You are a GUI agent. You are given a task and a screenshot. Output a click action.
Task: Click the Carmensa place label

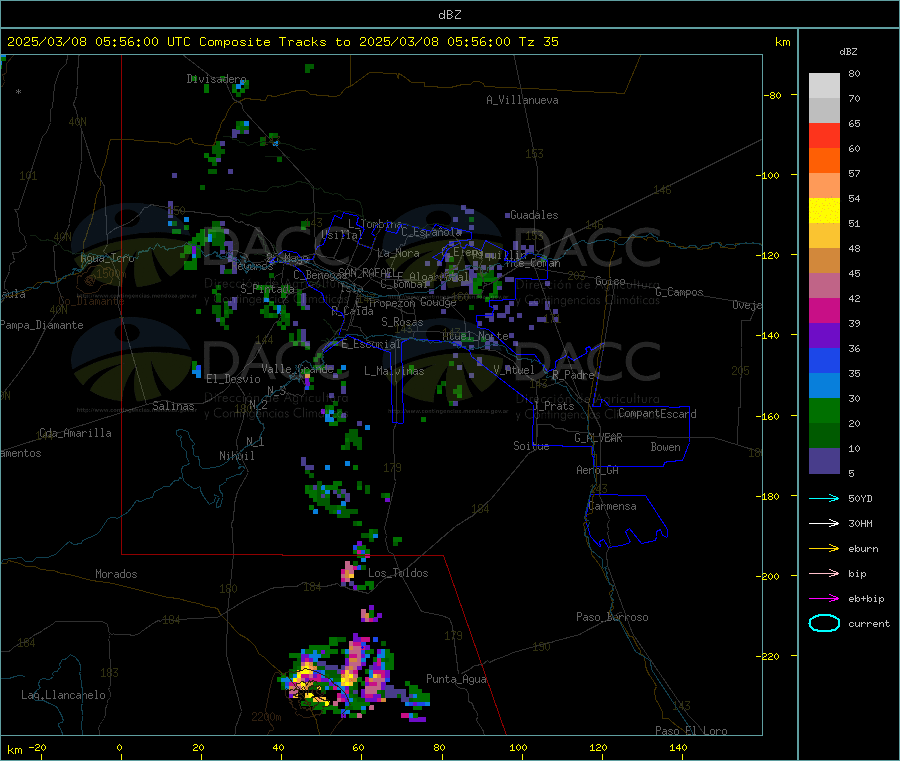(612, 506)
